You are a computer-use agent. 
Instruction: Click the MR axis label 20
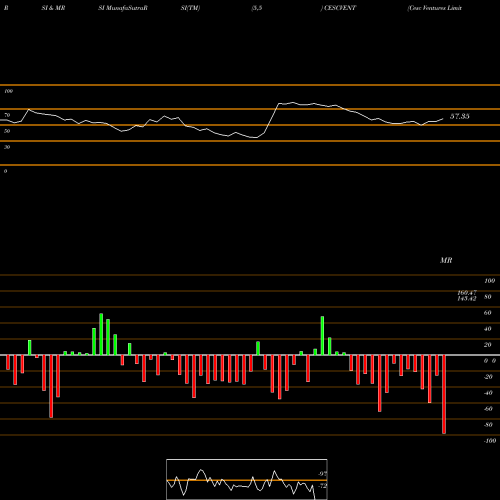click(487, 345)
